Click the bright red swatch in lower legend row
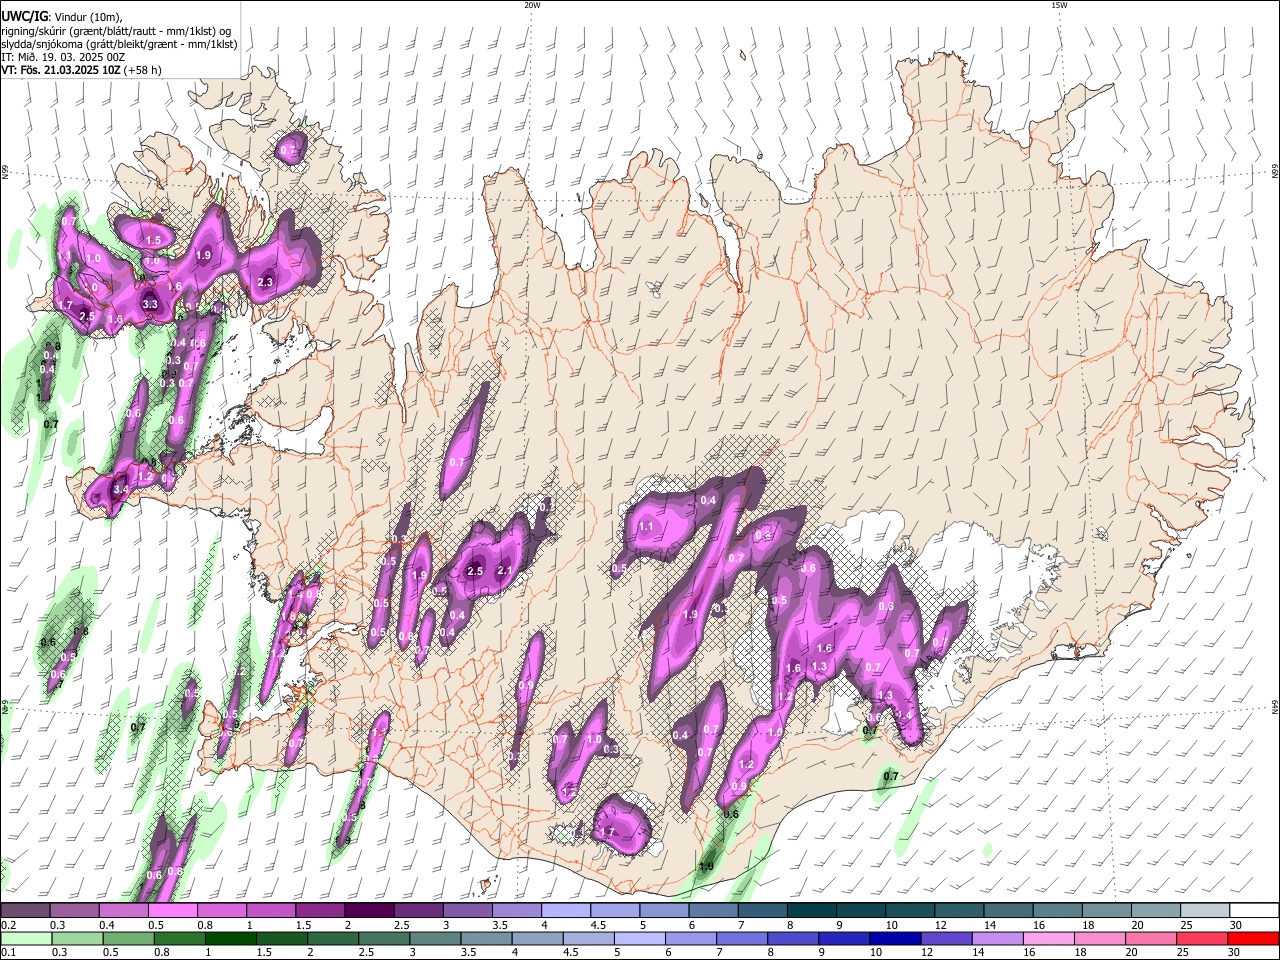The width and height of the screenshot is (1280, 960). 1254,938
